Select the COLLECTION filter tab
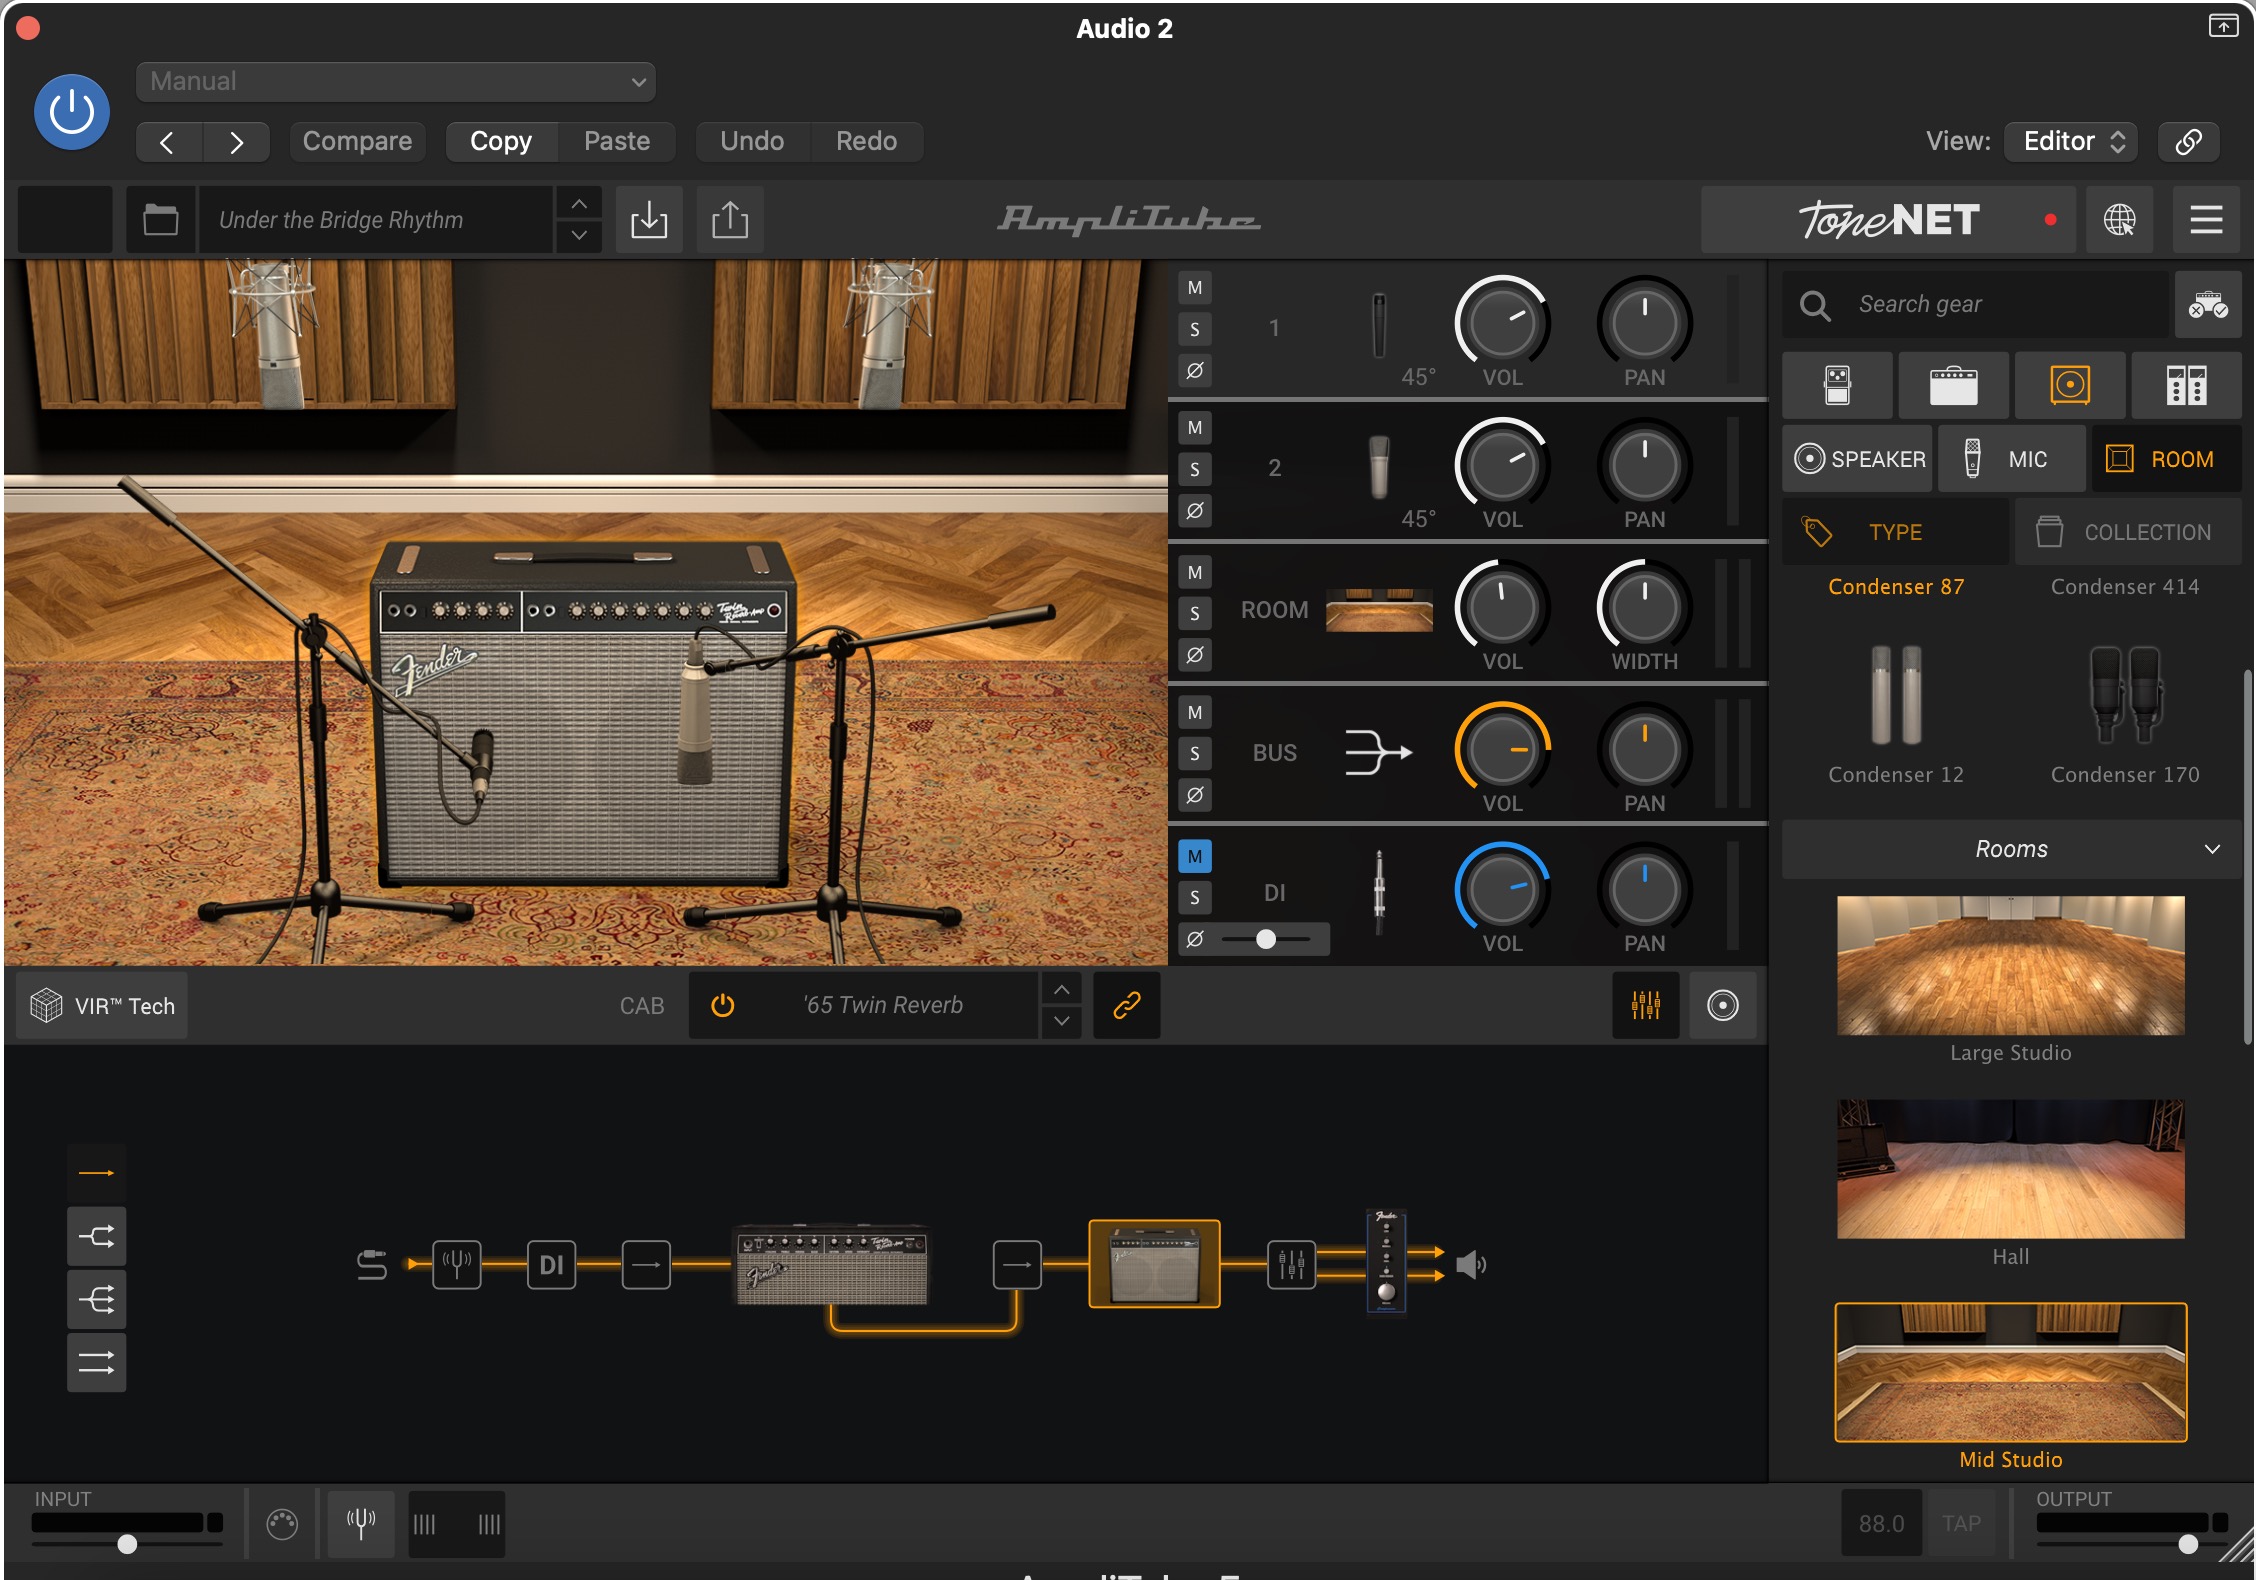The image size is (2256, 1580). pos(2128,532)
